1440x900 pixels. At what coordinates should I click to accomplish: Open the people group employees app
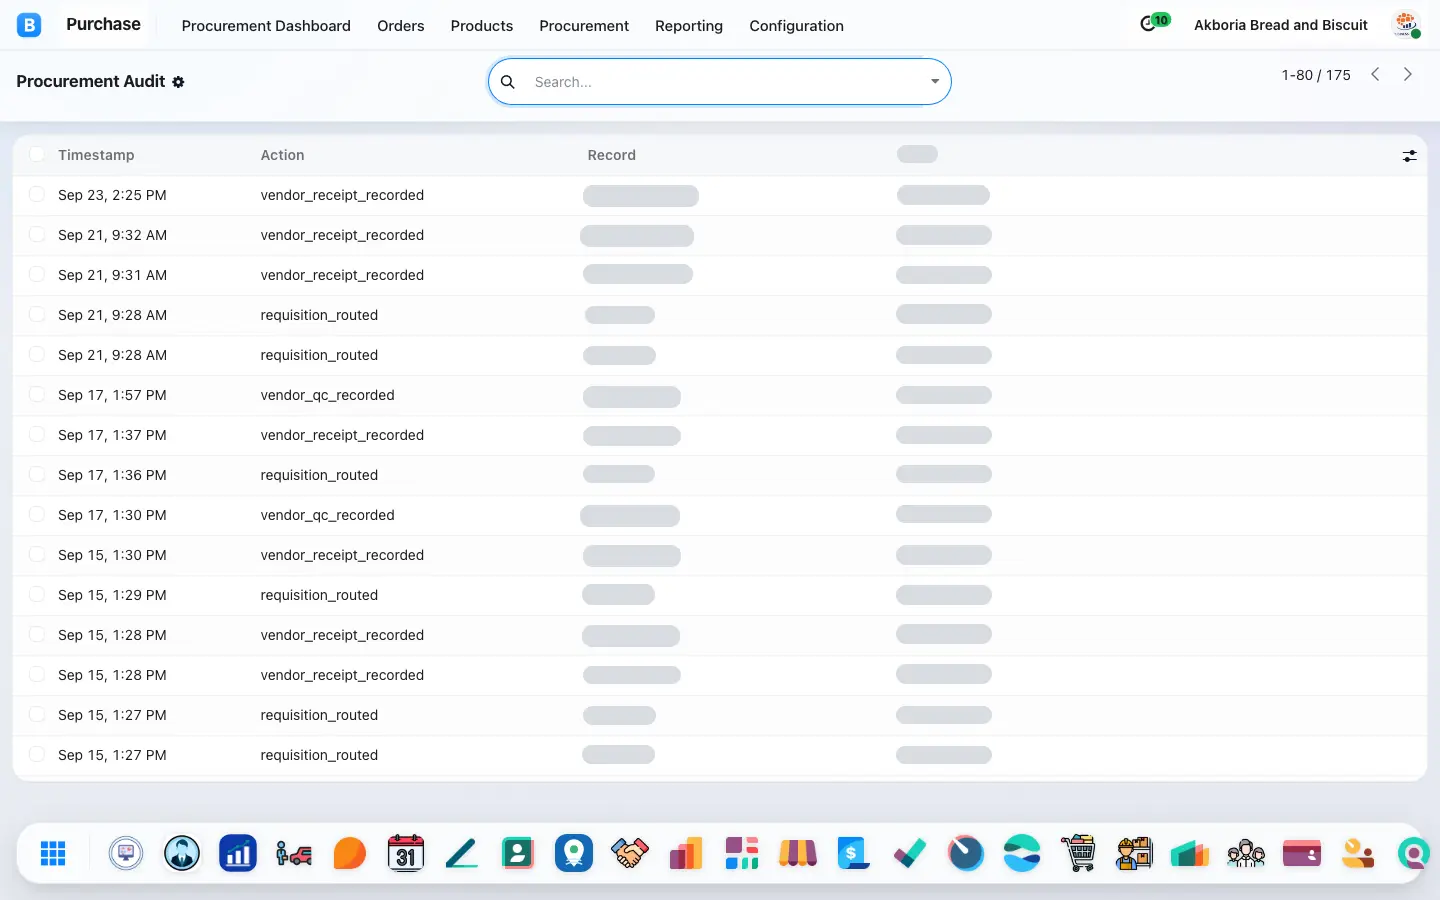[x=1246, y=854]
